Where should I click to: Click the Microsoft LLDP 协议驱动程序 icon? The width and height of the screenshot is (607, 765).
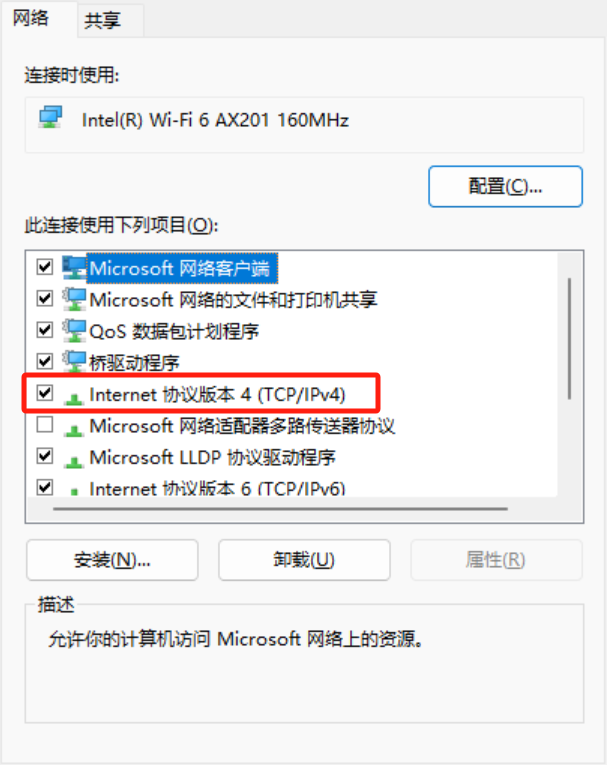click(x=74, y=461)
